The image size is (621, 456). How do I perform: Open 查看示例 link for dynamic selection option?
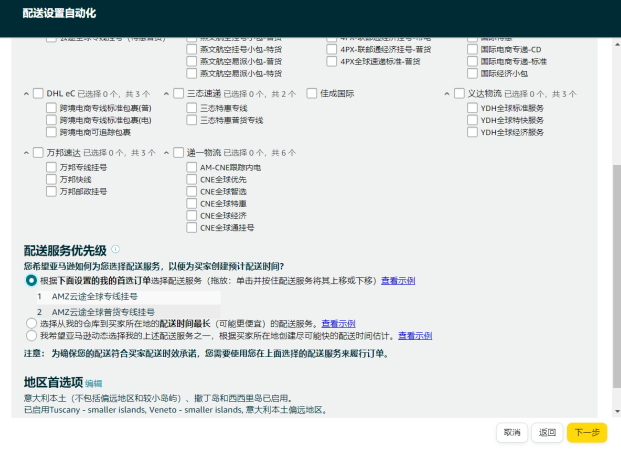[x=415, y=336]
